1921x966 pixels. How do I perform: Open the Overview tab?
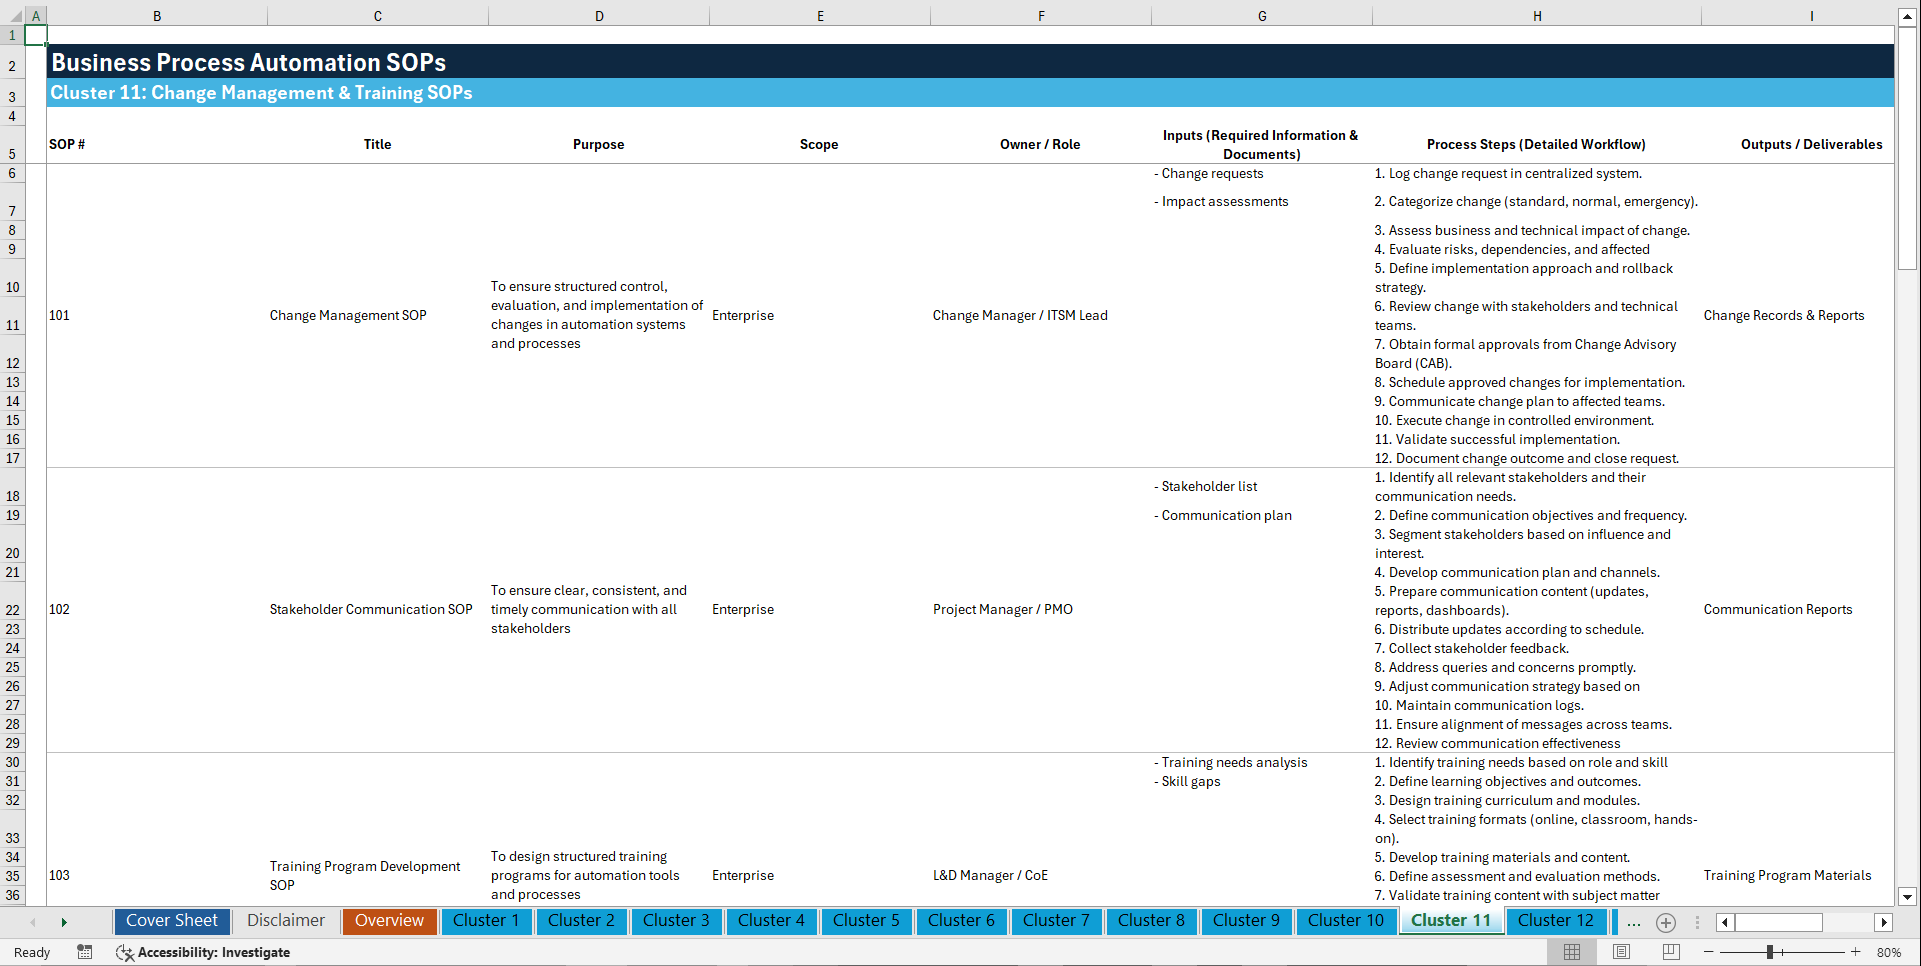(x=389, y=921)
